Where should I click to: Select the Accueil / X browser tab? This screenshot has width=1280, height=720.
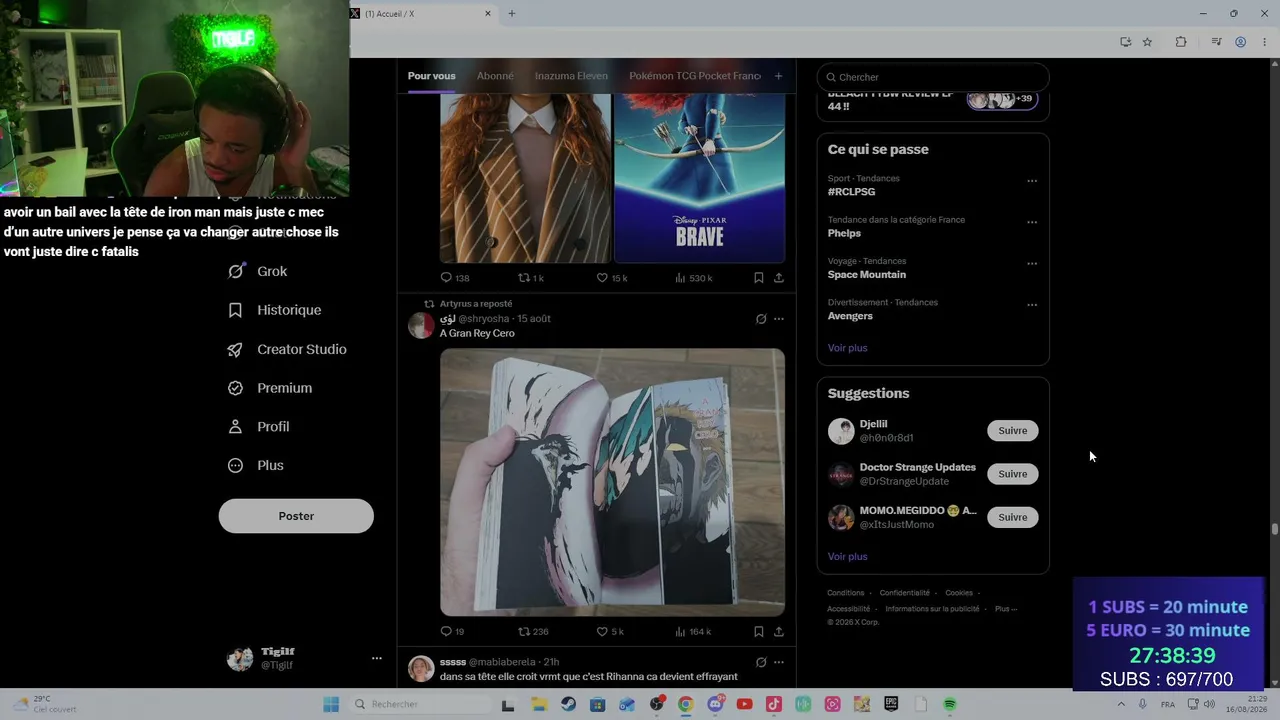point(423,14)
